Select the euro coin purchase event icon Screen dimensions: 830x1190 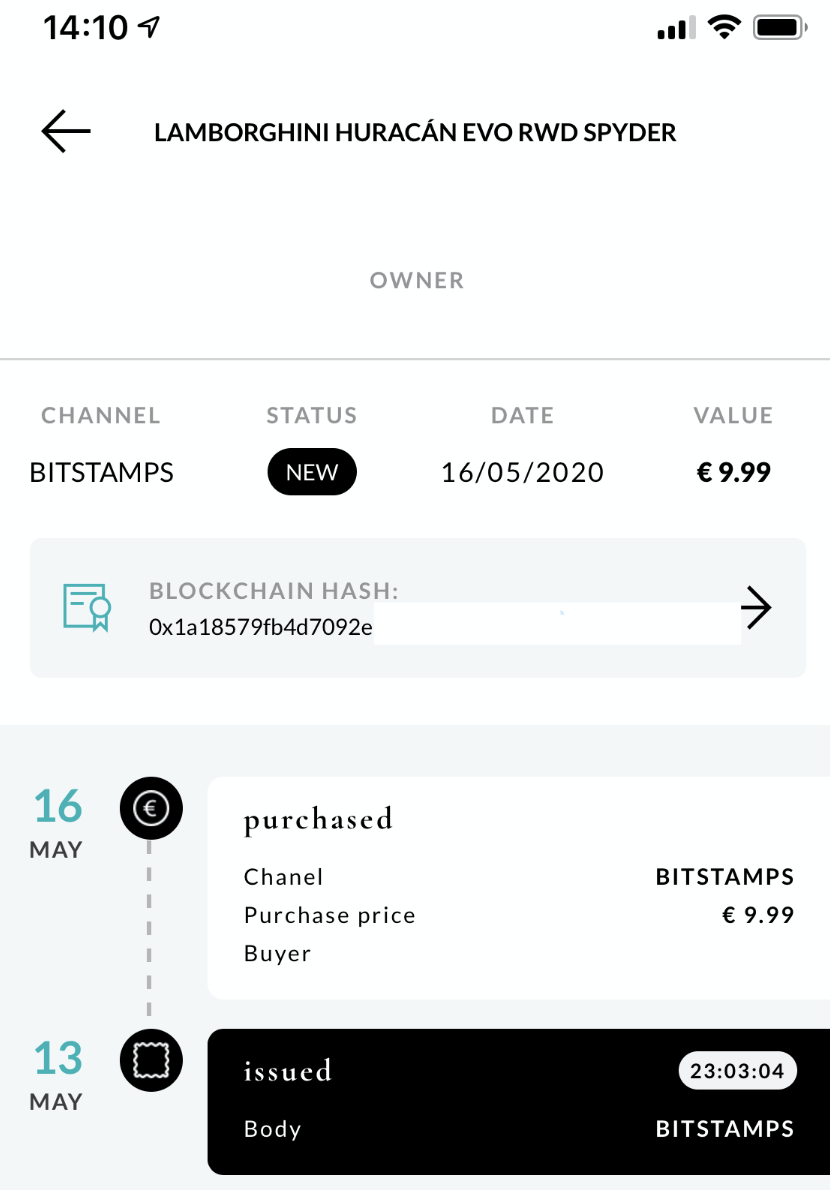(x=151, y=808)
